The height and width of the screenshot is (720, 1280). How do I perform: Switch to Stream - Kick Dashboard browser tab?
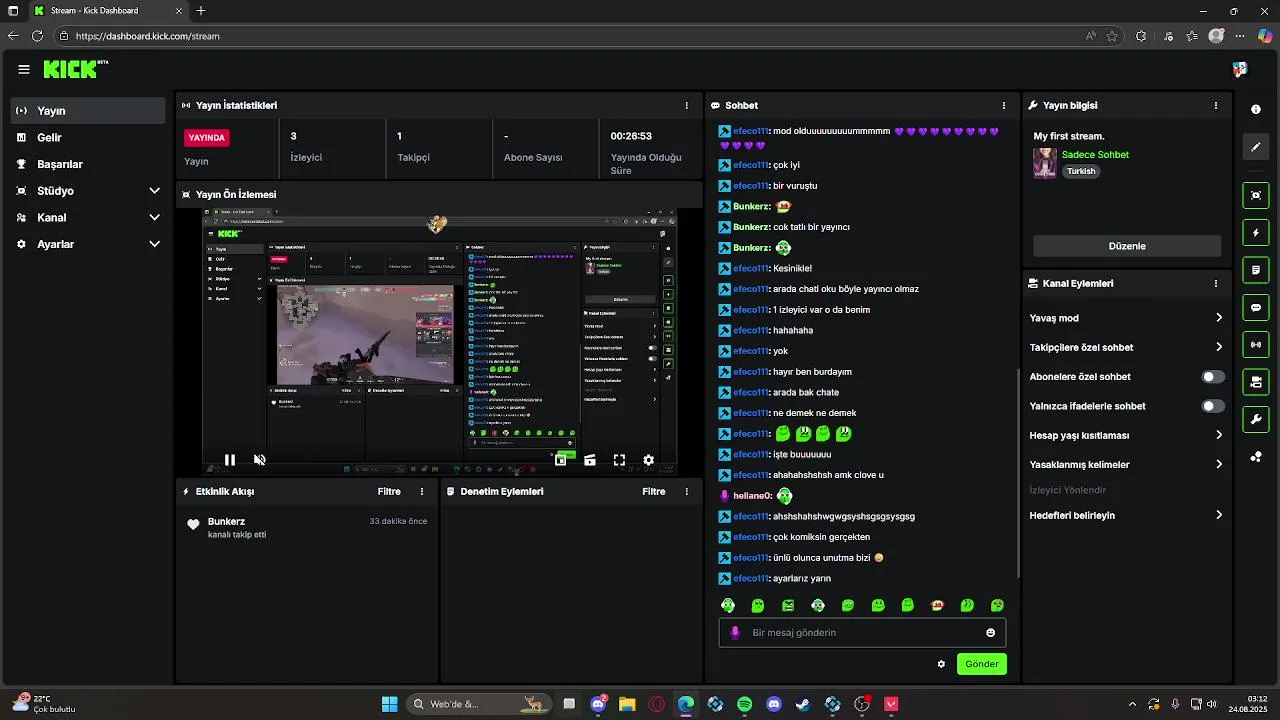(106, 11)
